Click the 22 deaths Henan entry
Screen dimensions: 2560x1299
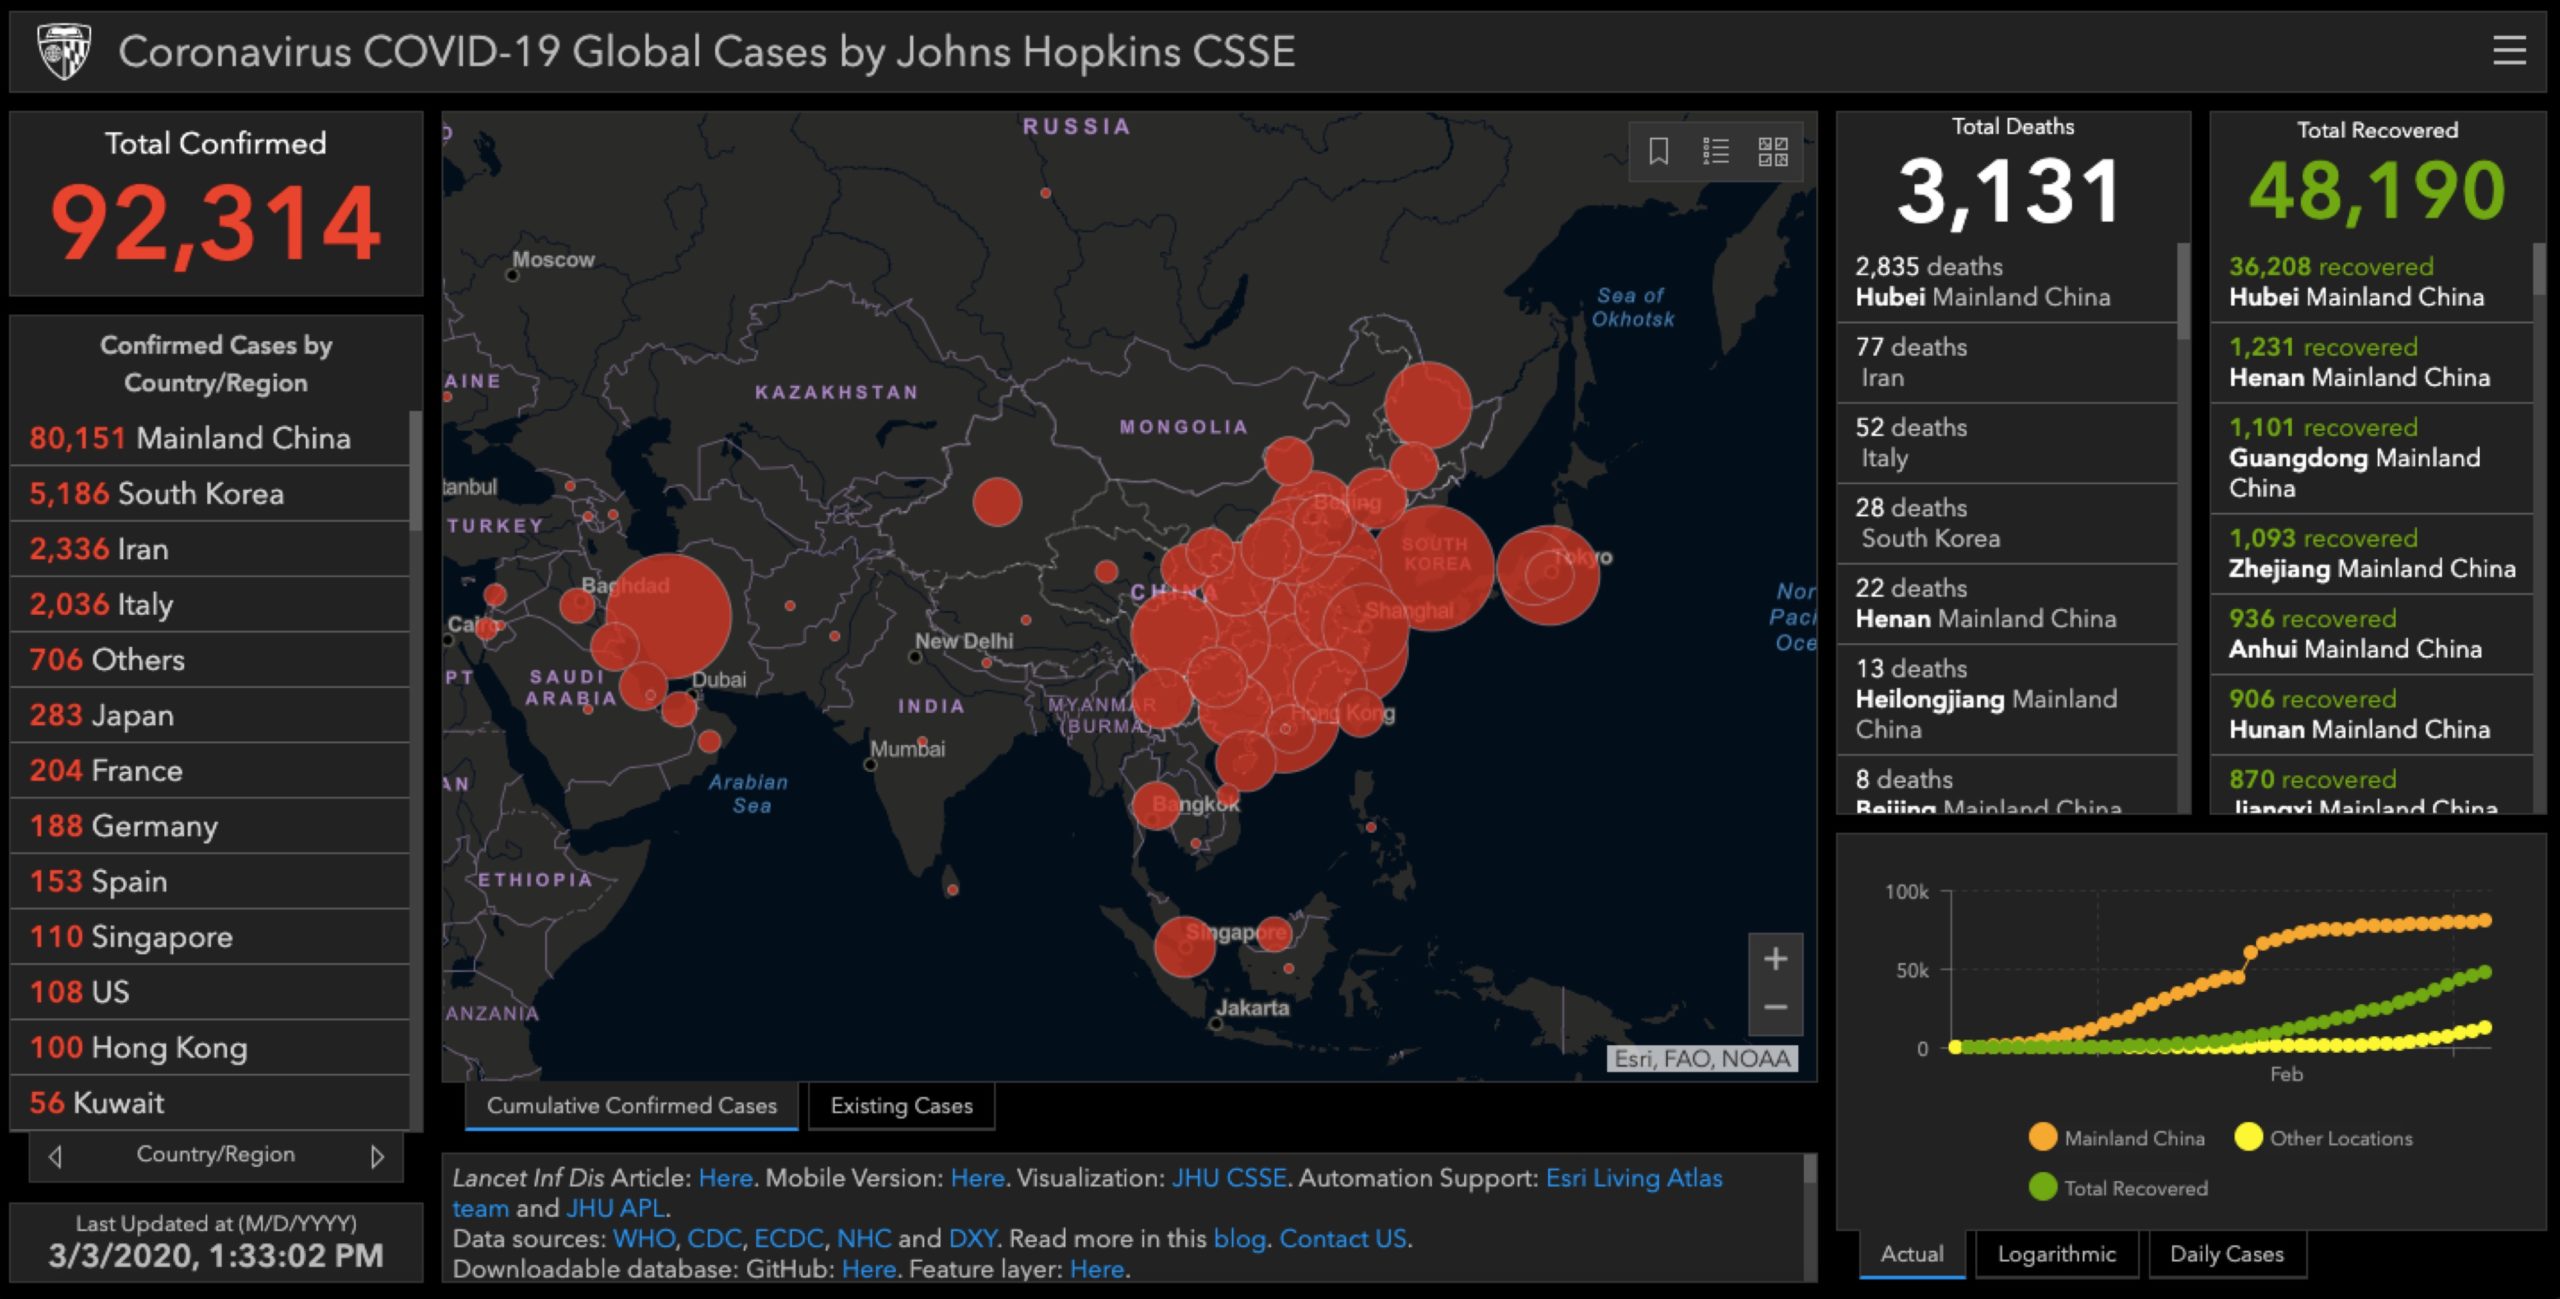tap(2007, 604)
